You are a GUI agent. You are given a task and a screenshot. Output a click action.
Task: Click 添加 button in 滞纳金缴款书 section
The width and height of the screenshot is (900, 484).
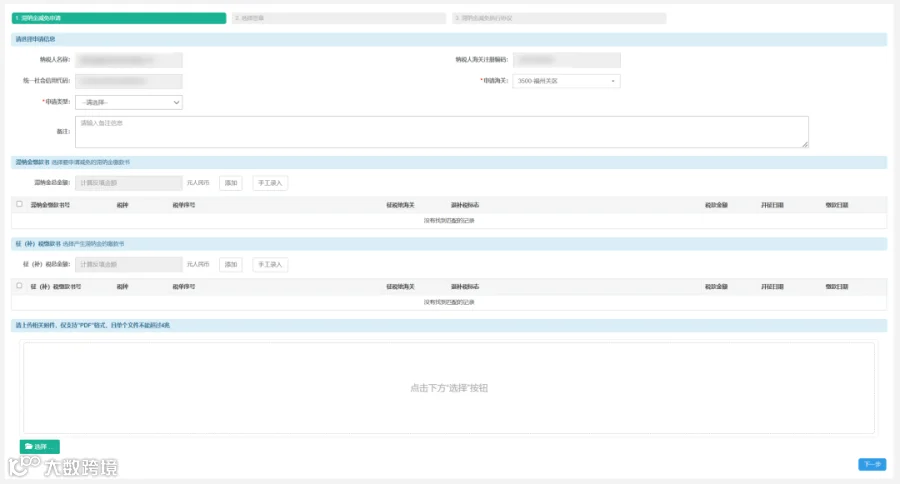pyautogui.click(x=231, y=183)
